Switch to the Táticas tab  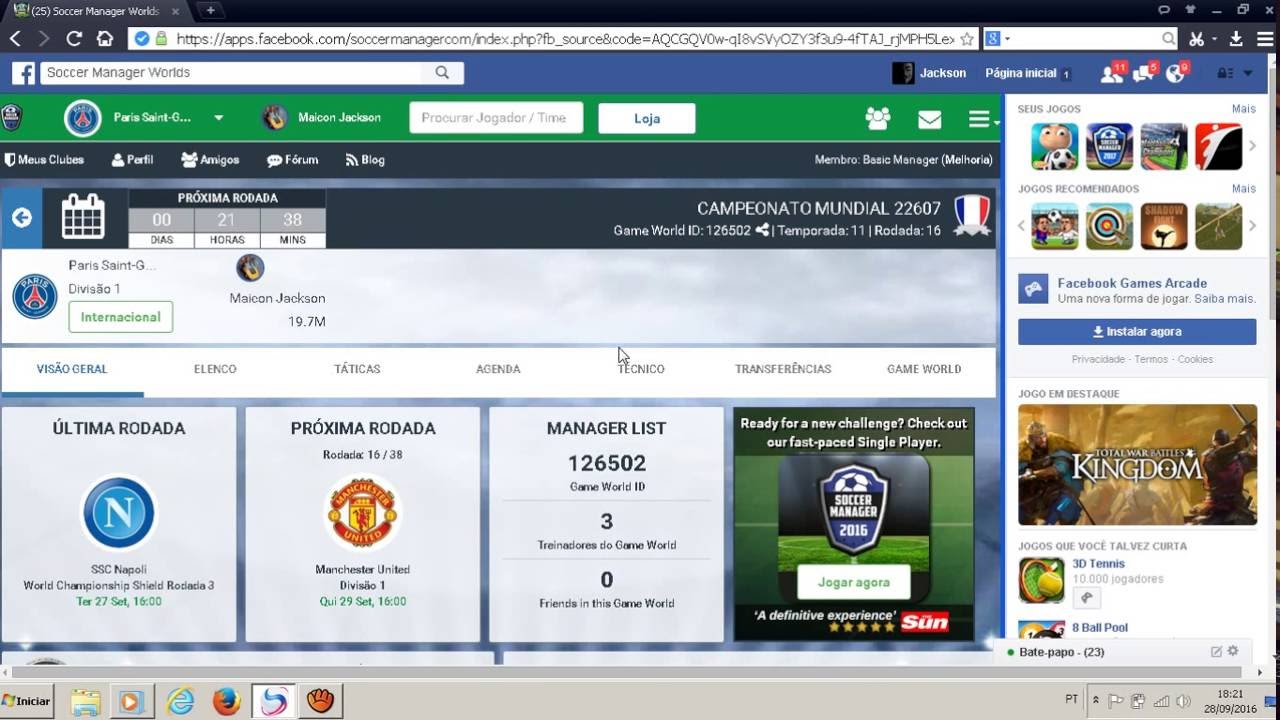tap(357, 369)
